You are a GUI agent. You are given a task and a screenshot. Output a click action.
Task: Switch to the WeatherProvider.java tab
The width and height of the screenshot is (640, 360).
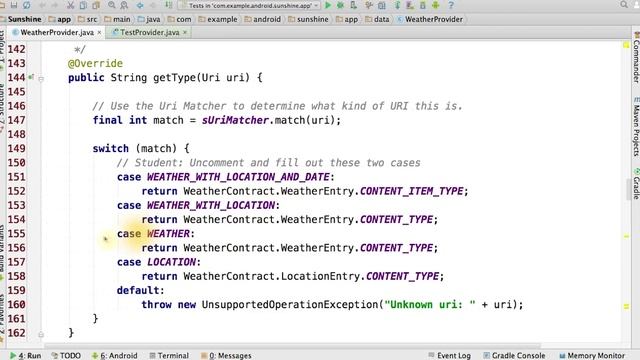(57, 32)
